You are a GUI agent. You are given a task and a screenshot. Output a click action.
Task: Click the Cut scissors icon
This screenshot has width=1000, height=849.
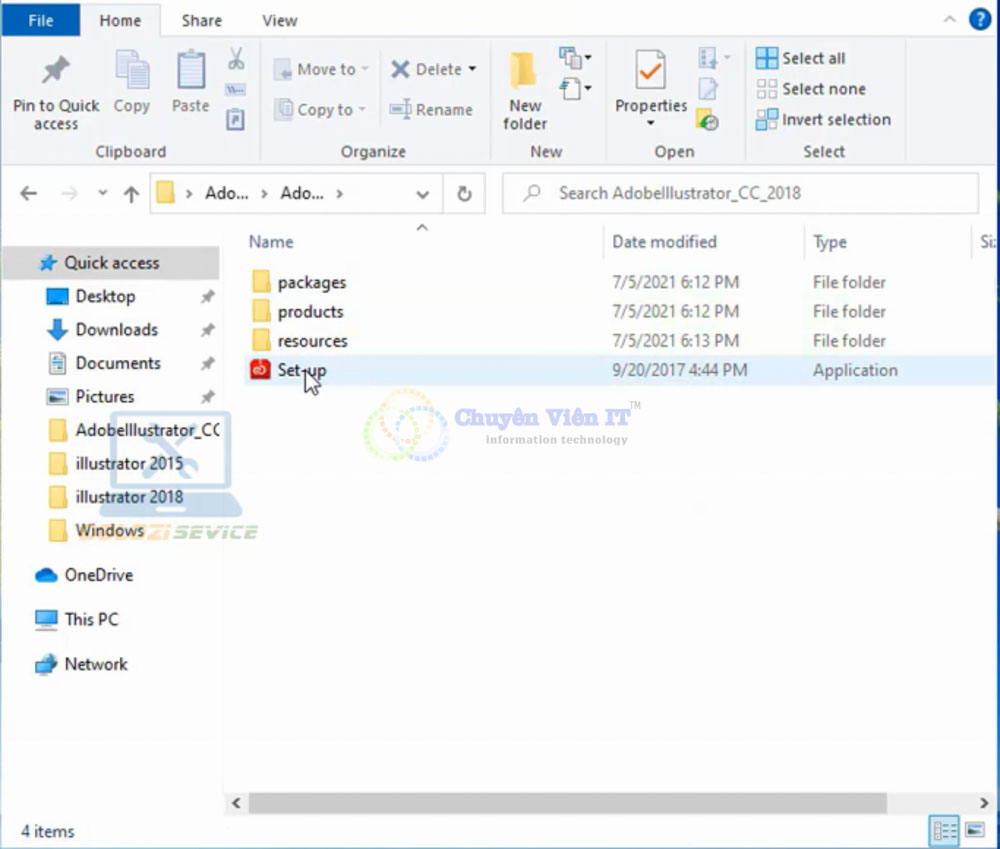pos(236,59)
